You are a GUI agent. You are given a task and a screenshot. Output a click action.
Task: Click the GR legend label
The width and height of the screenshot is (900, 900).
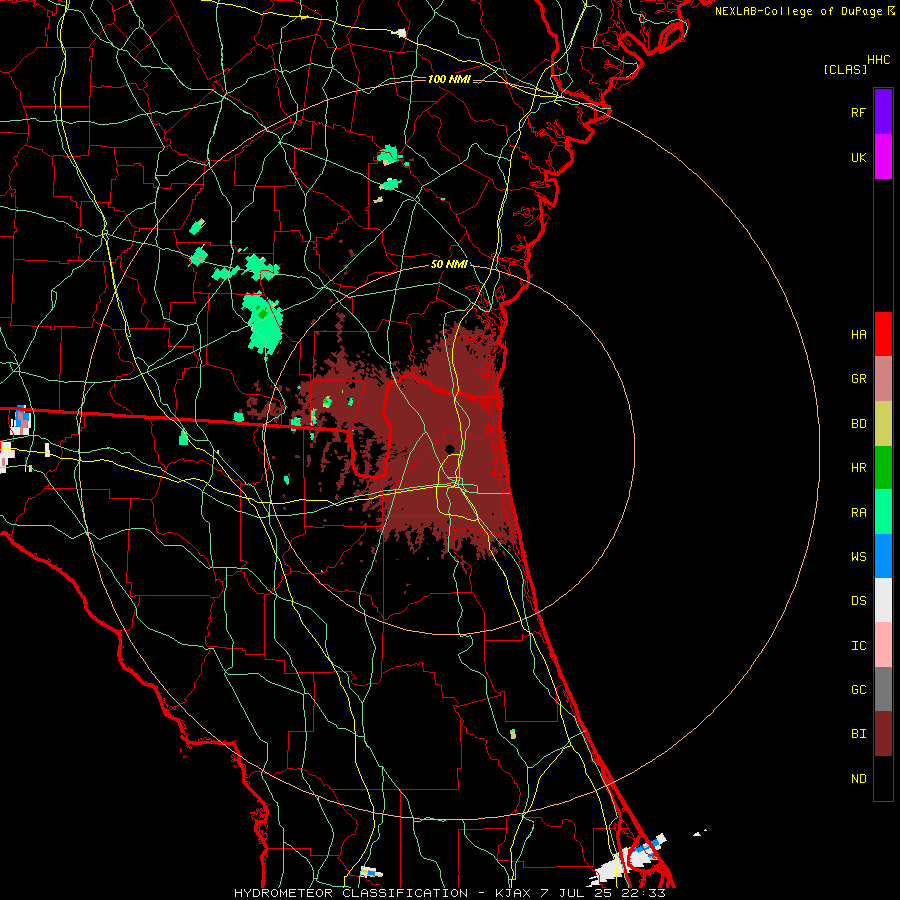[859, 379]
